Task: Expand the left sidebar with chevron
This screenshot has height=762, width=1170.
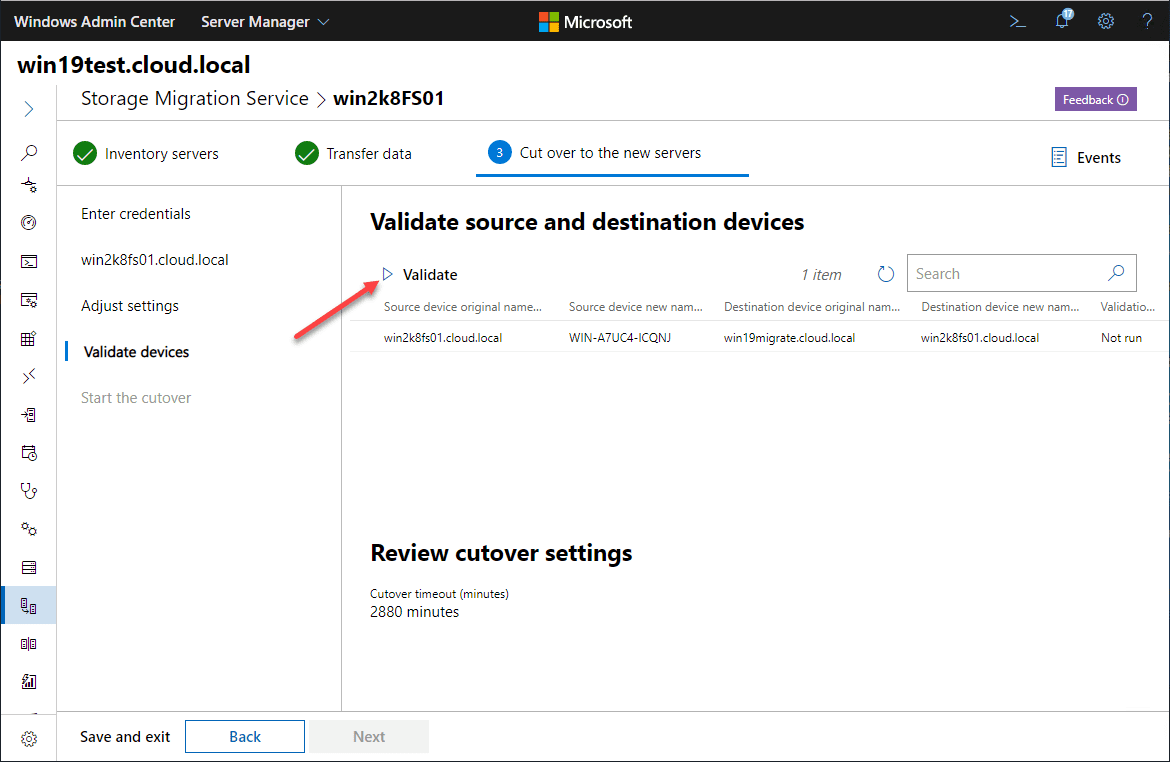Action: [x=29, y=109]
